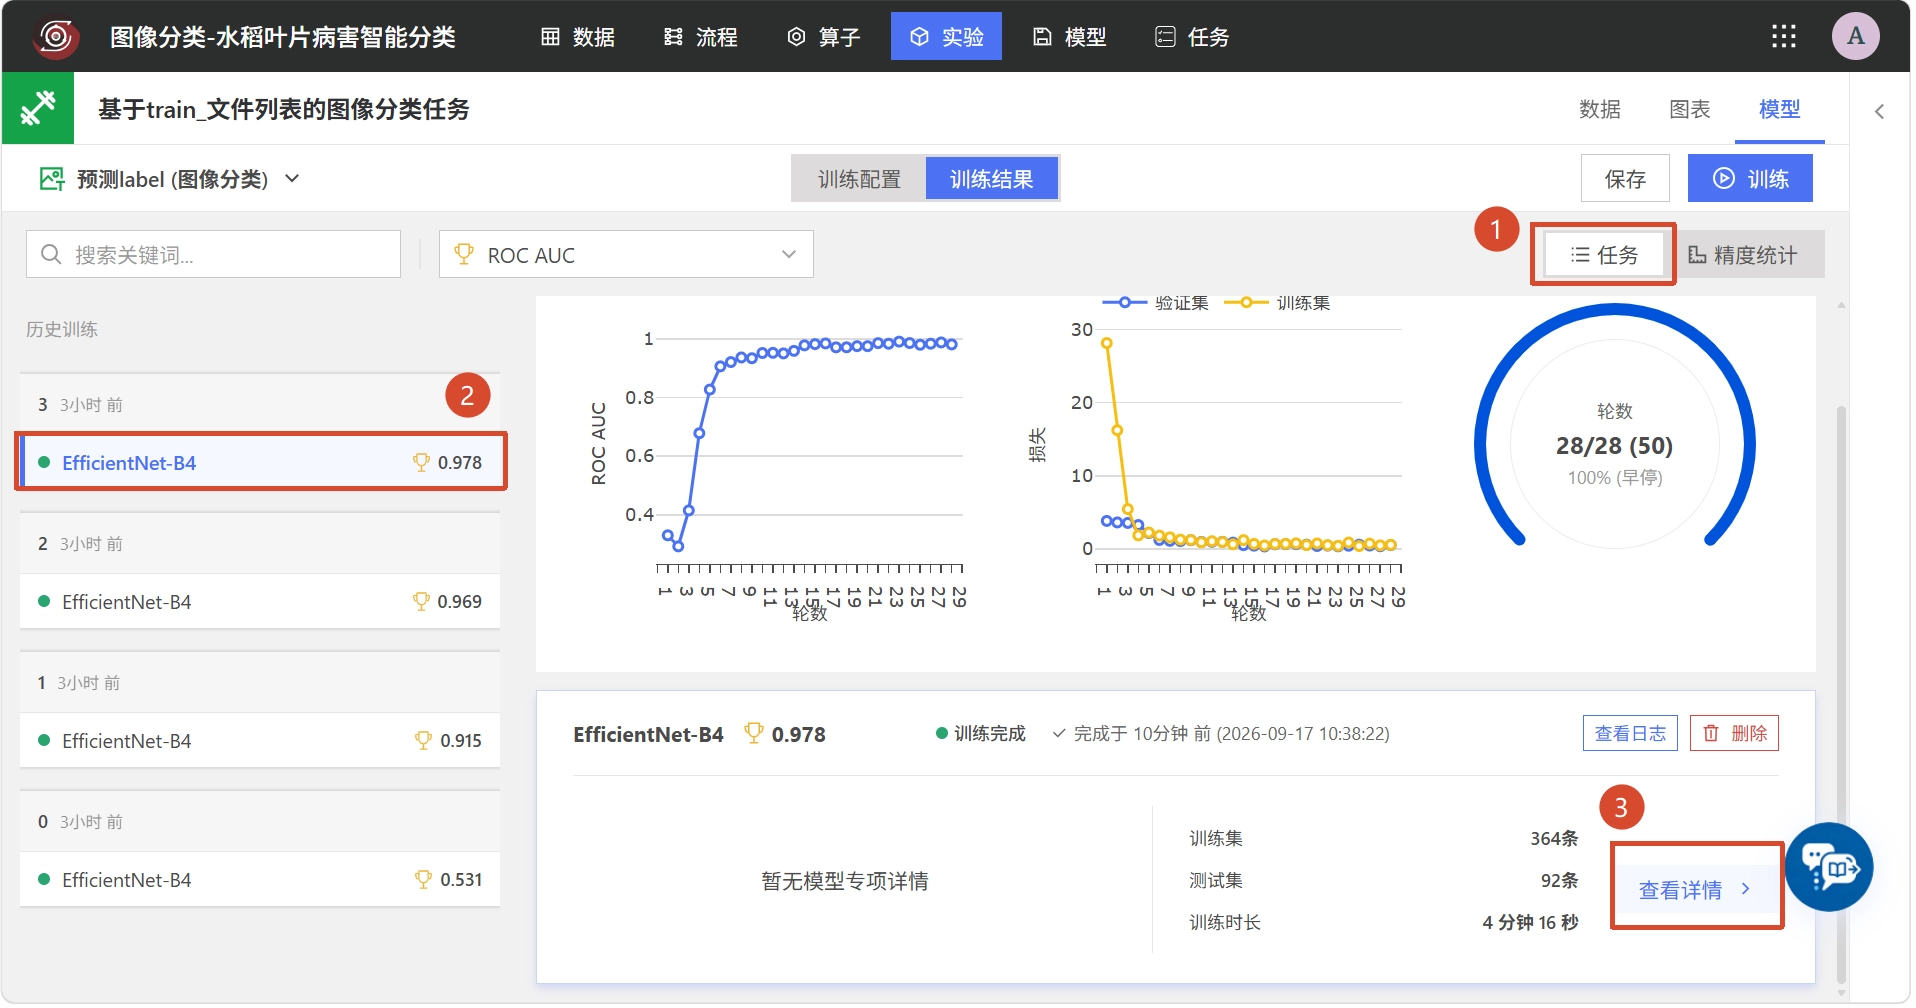Collapse the side panel with the arrow
This screenshot has height=1008, width=1916.
[x=1879, y=111]
